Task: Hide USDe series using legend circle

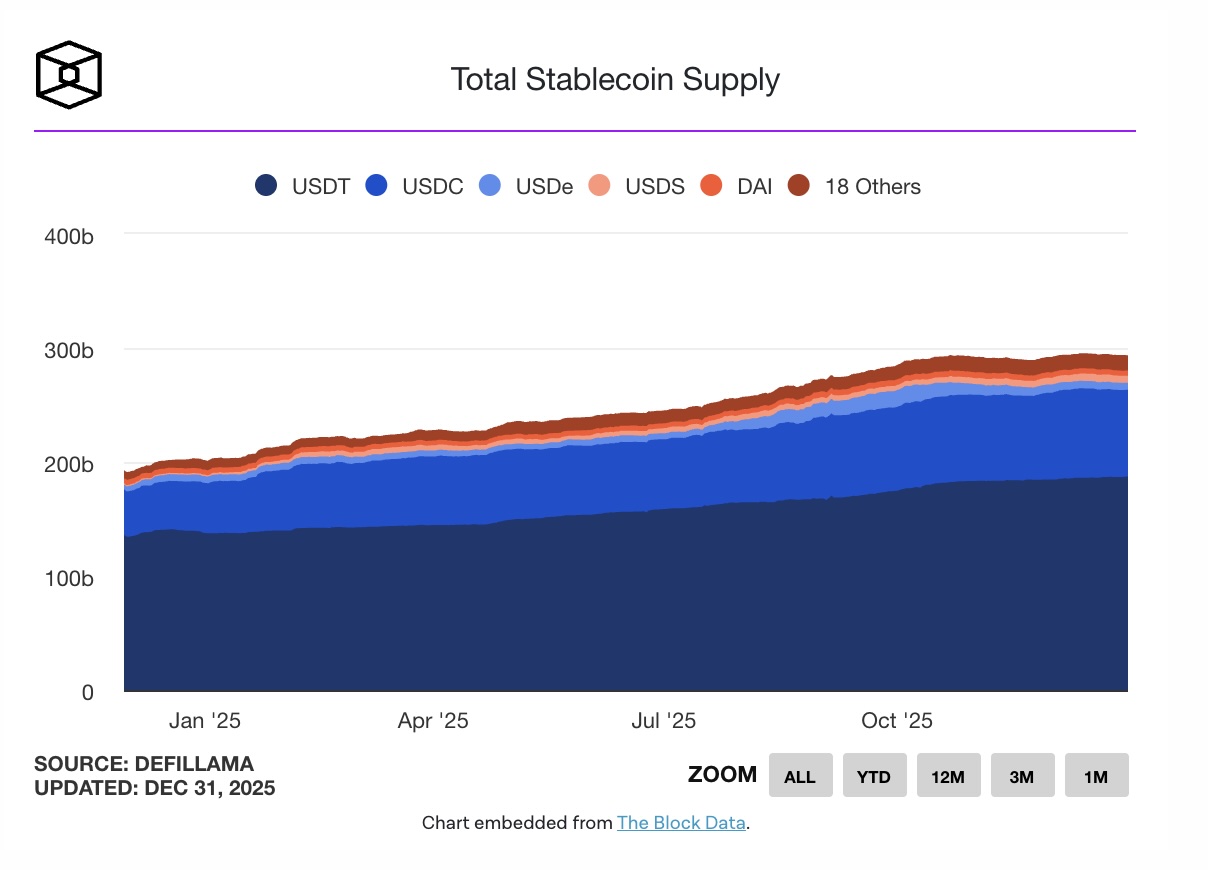Action: click(490, 186)
